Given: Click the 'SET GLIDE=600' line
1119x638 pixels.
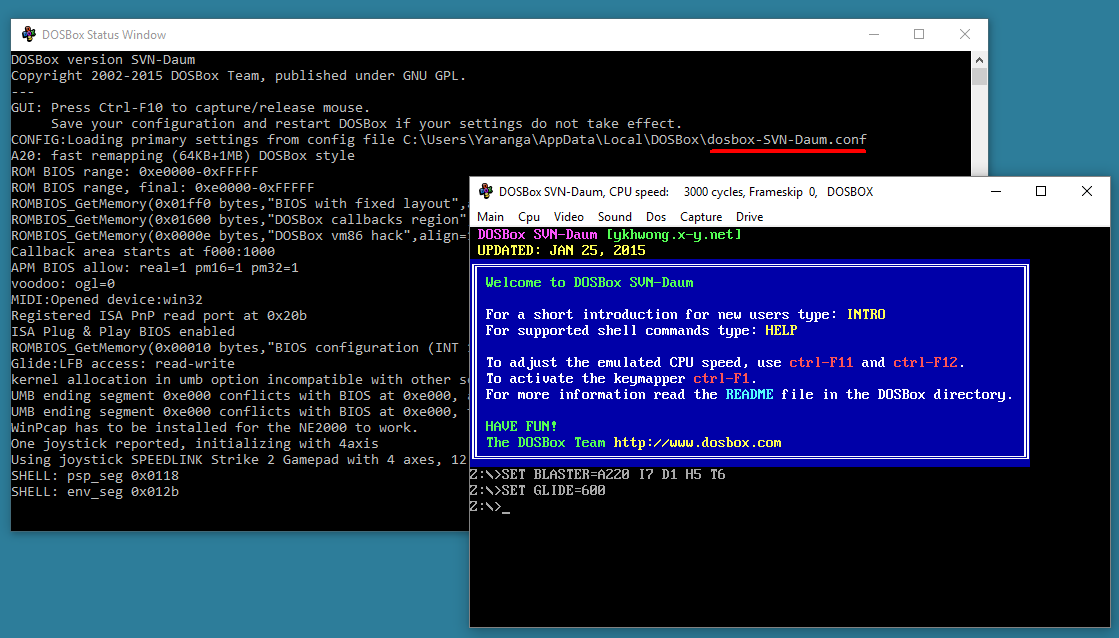Looking at the screenshot, I should coord(537,490).
